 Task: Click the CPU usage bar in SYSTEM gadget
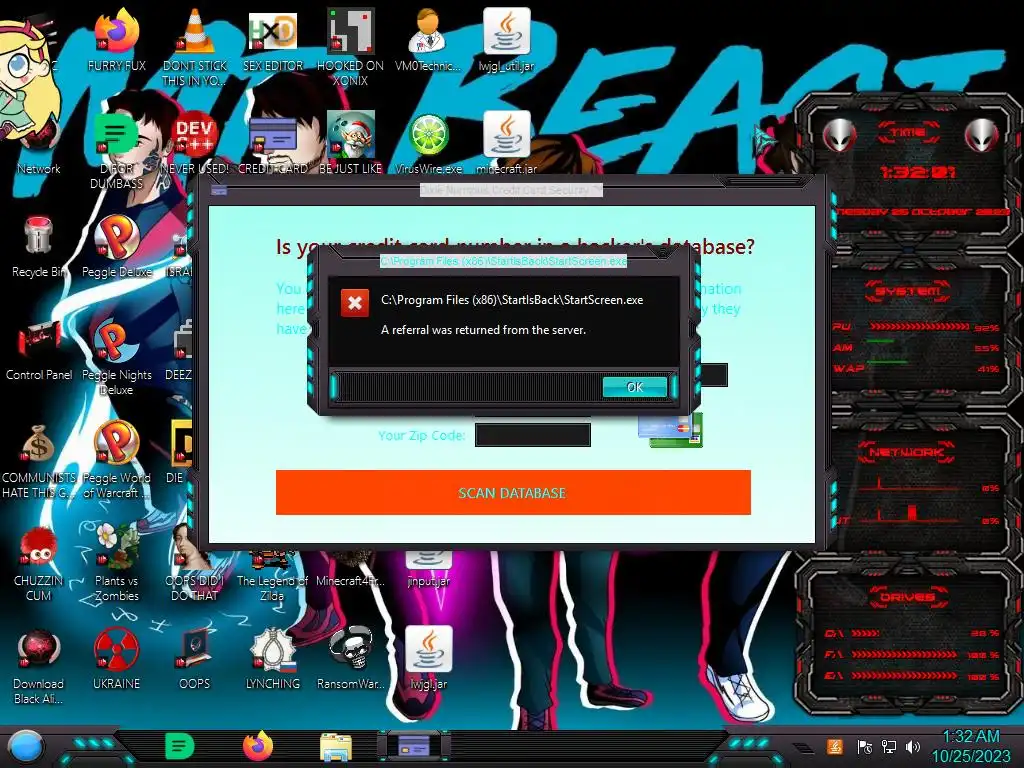click(x=920, y=327)
